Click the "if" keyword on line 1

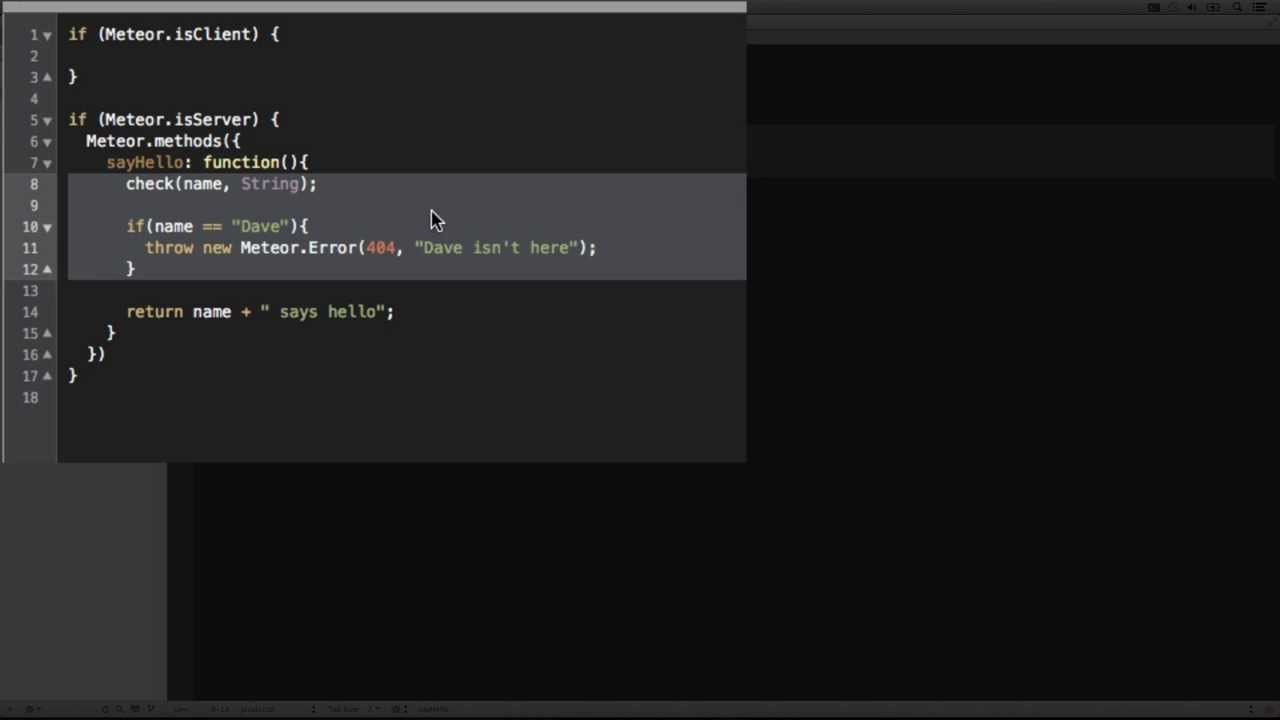coord(77,34)
